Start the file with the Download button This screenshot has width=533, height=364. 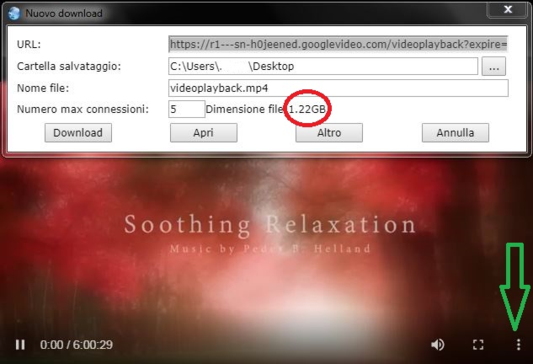point(78,133)
